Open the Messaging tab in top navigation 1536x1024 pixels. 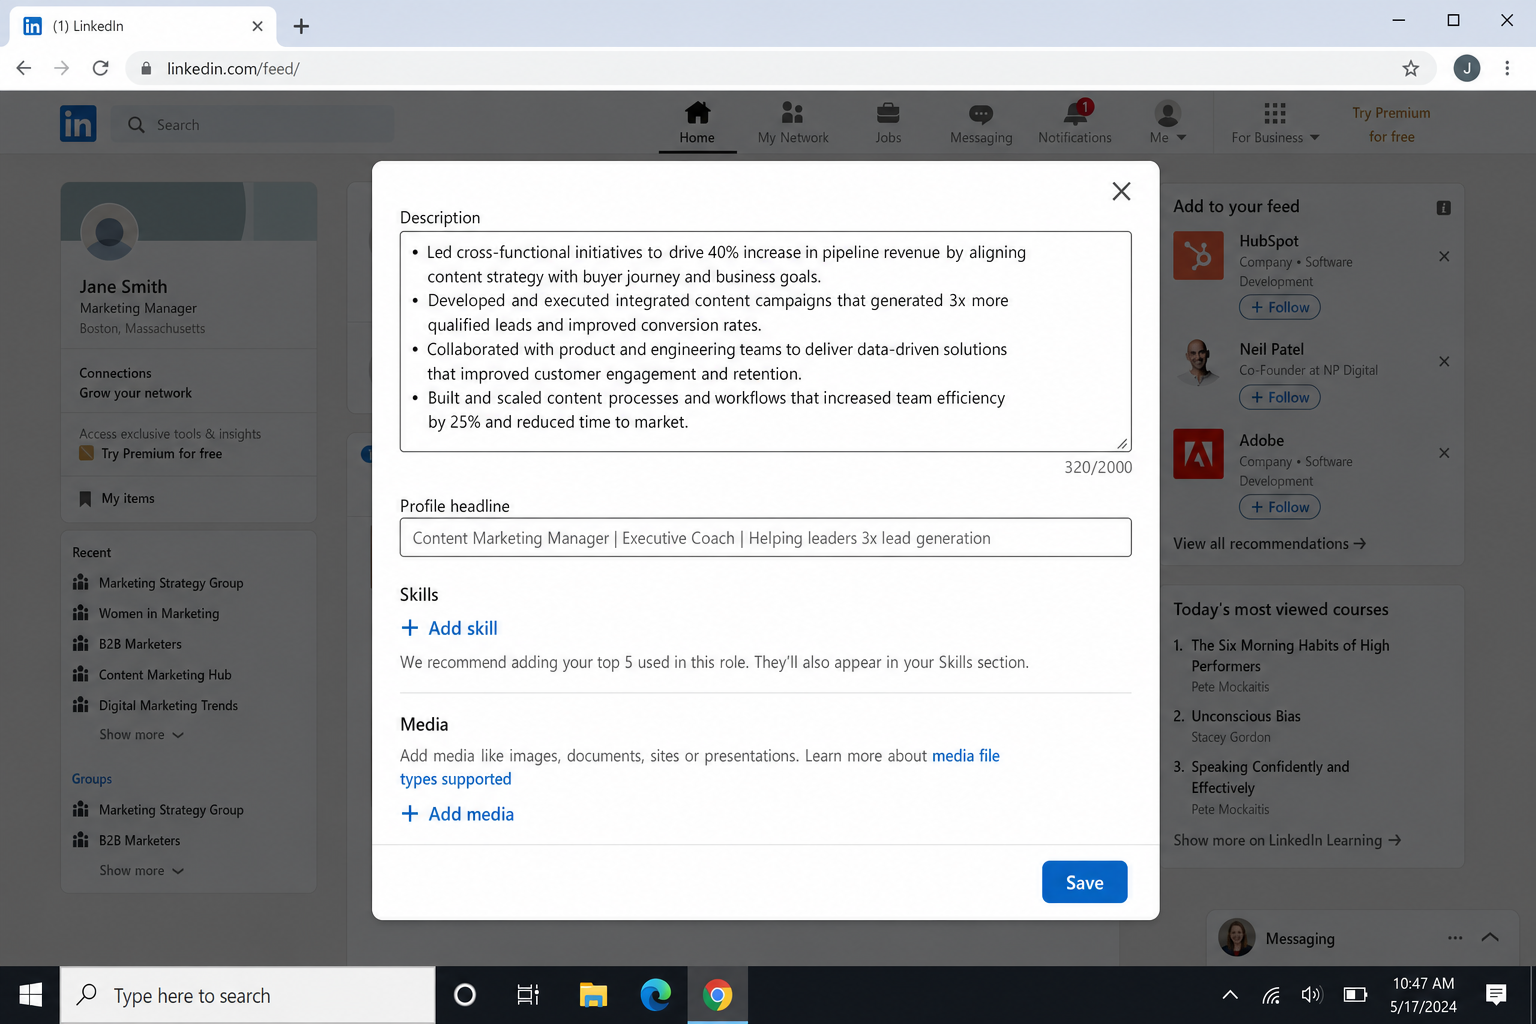981,123
